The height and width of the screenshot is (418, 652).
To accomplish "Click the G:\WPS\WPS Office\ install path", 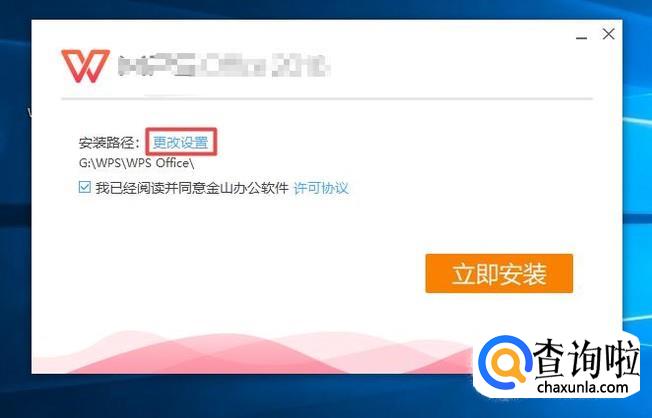I will pos(137,163).
